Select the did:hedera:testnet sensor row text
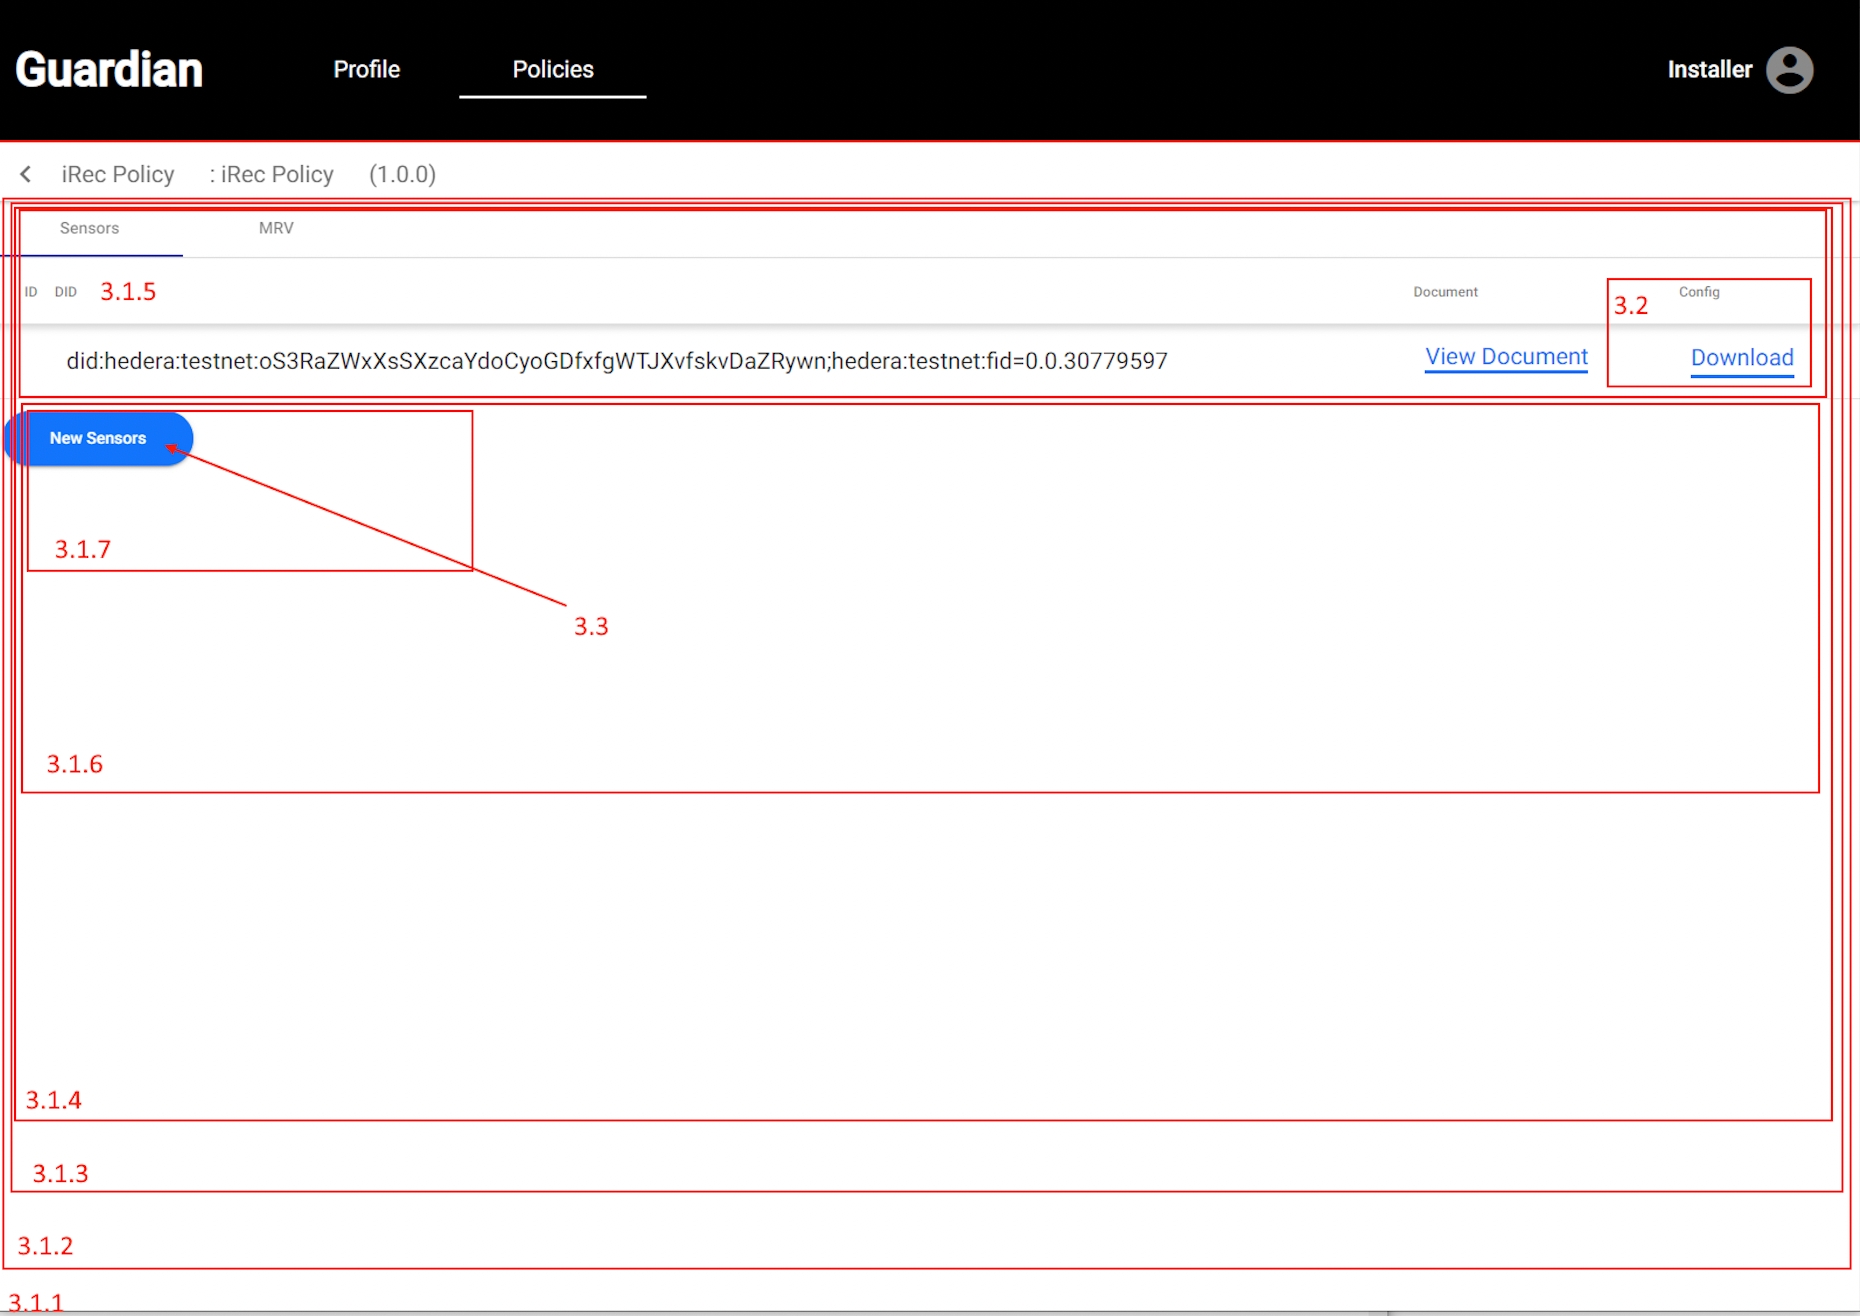Screen dimensions: 1860x1316 click(x=616, y=361)
